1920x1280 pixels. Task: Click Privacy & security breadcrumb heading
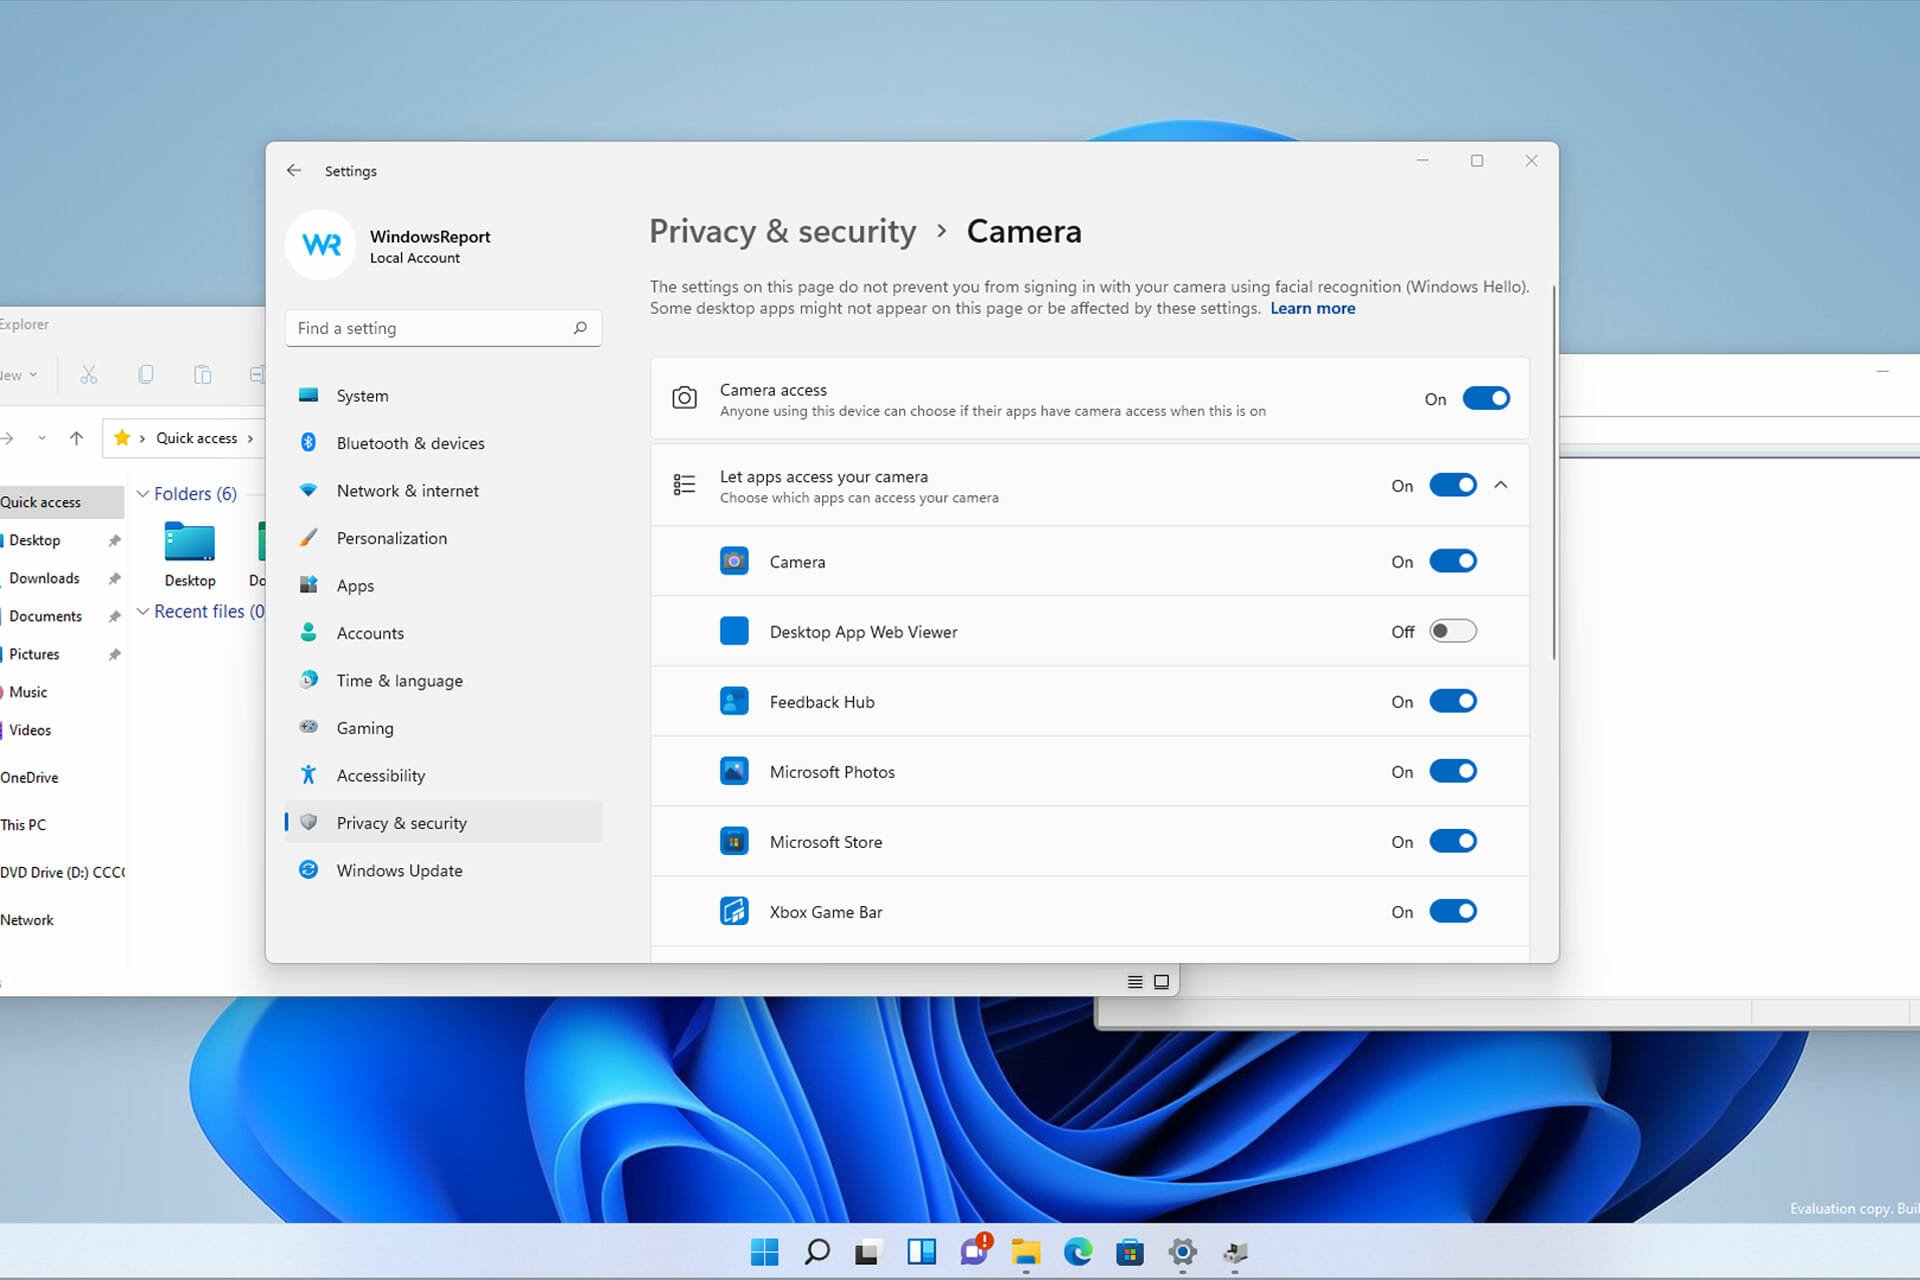782,231
